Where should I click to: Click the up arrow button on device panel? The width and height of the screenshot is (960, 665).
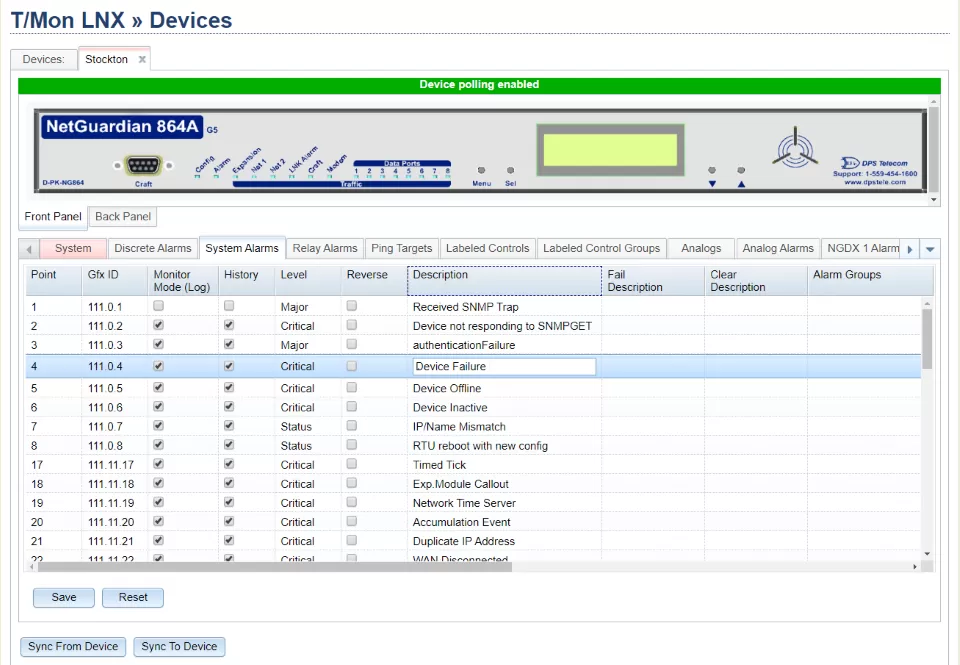(741, 184)
